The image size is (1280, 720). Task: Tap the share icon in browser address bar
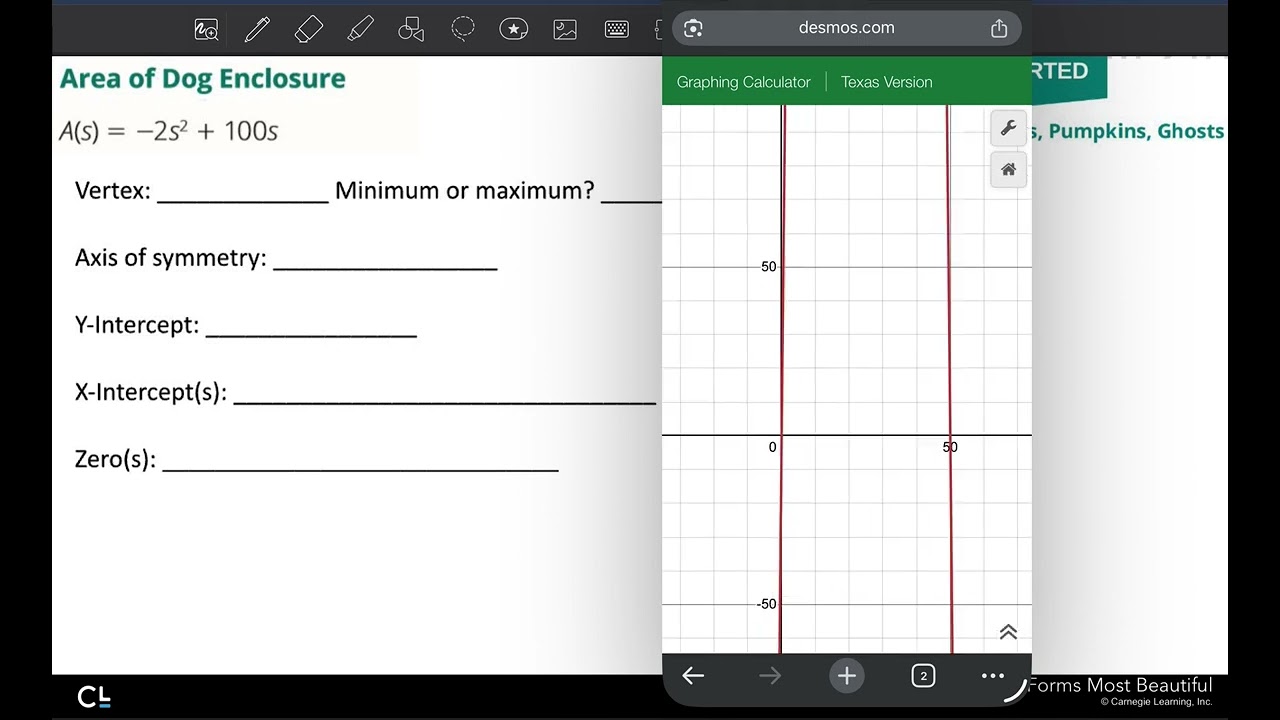pos(999,28)
